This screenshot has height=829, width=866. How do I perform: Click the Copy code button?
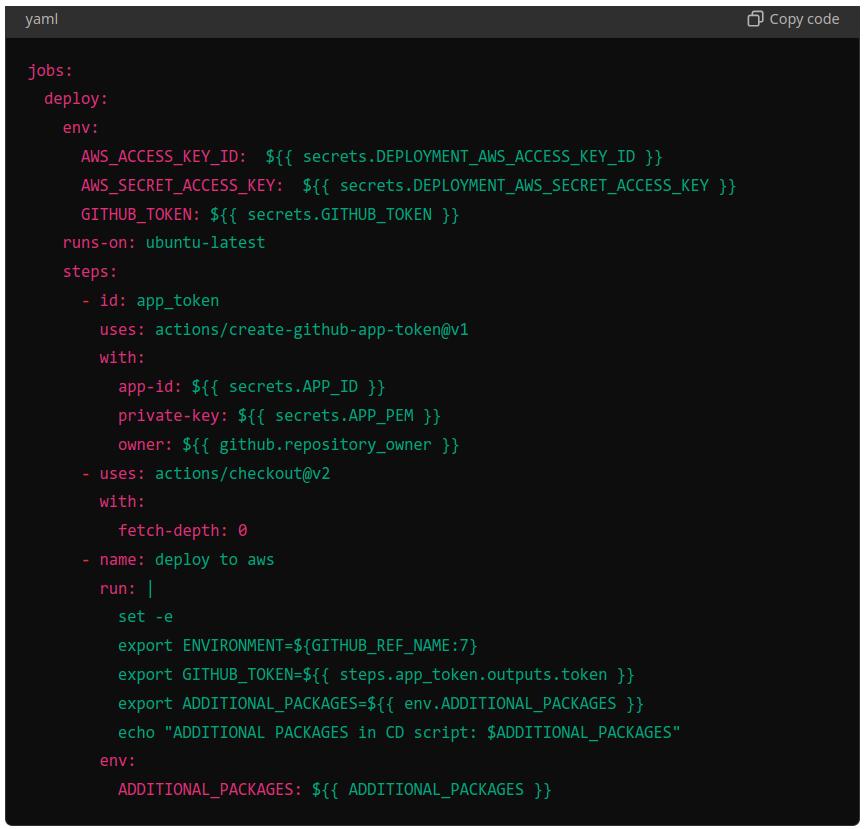click(x=793, y=19)
